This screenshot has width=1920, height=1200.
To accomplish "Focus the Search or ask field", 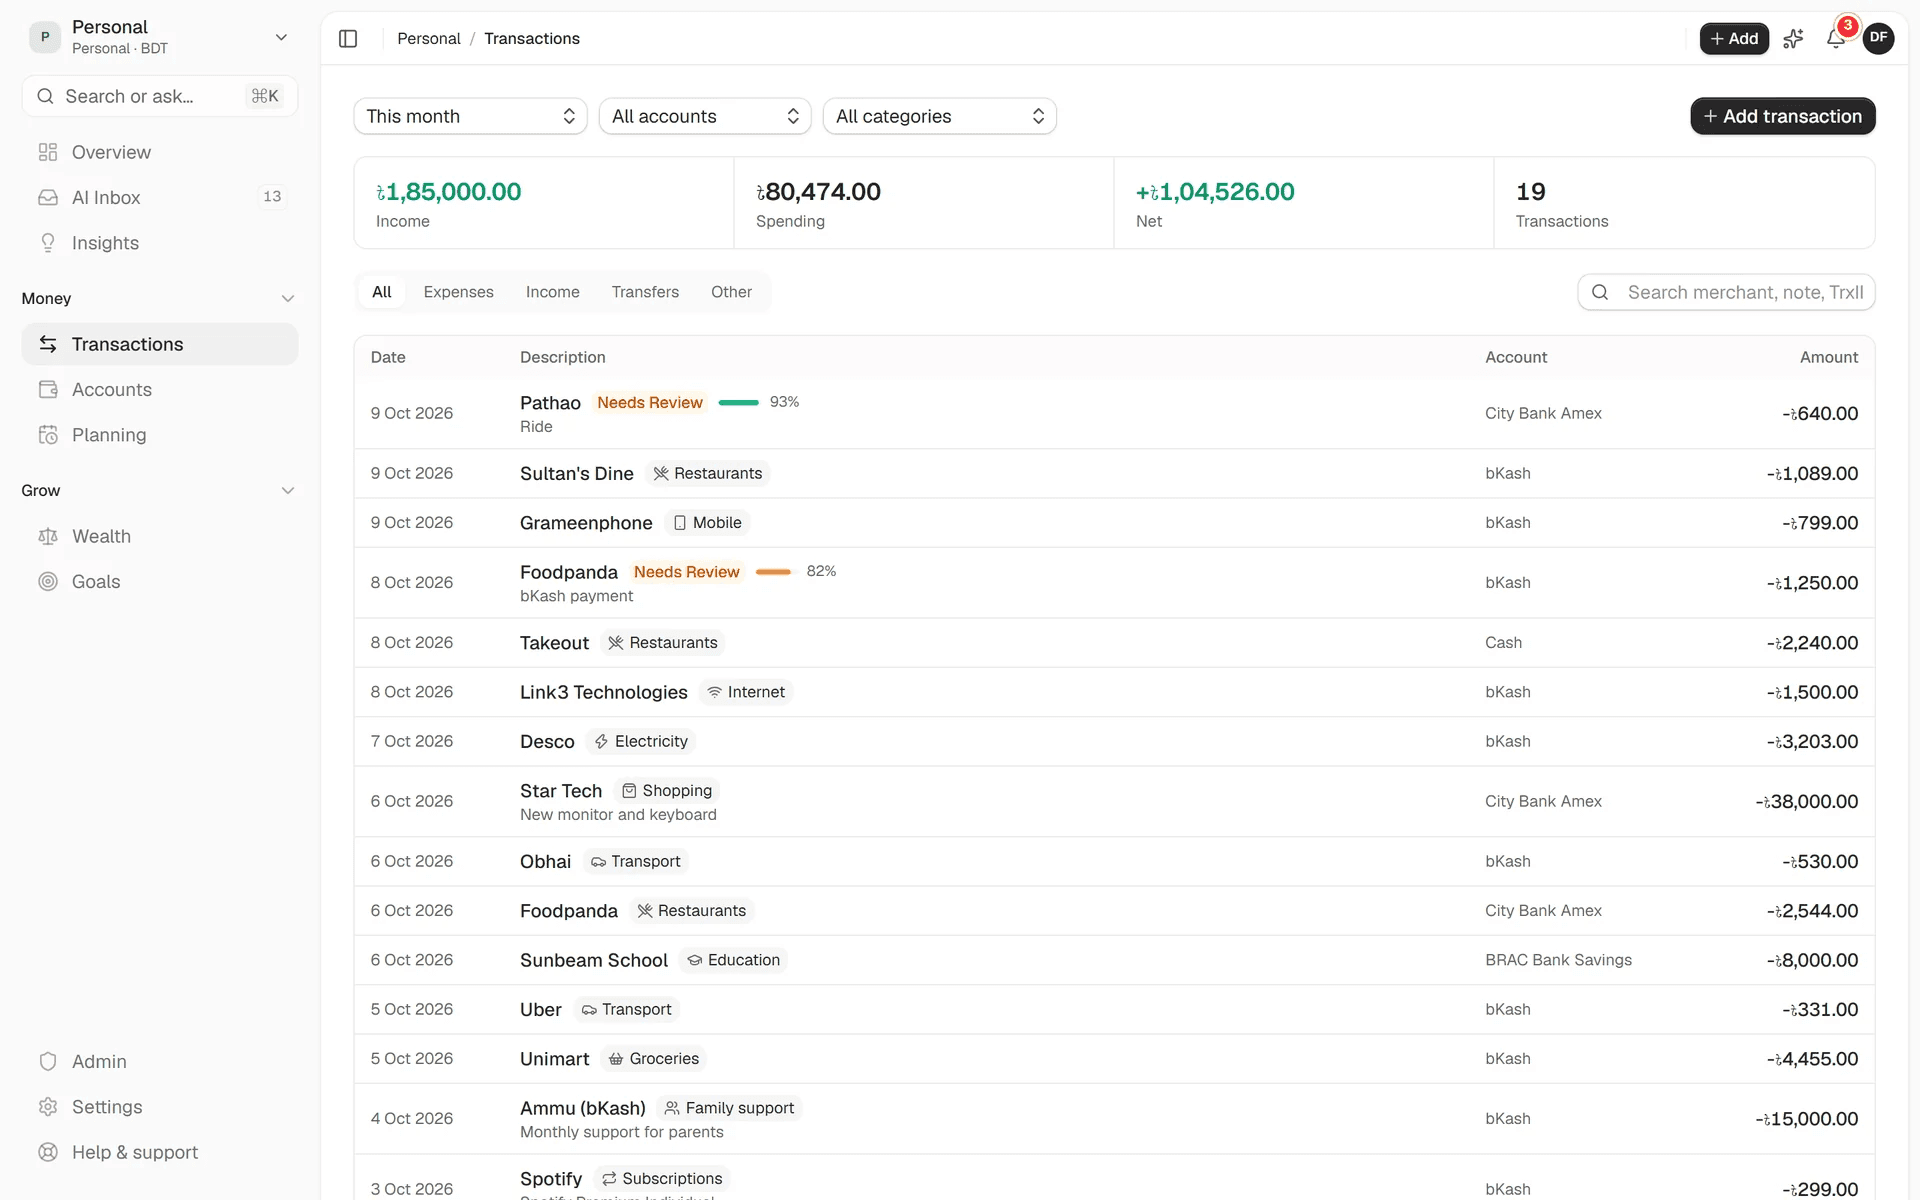I will coord(160,96).
